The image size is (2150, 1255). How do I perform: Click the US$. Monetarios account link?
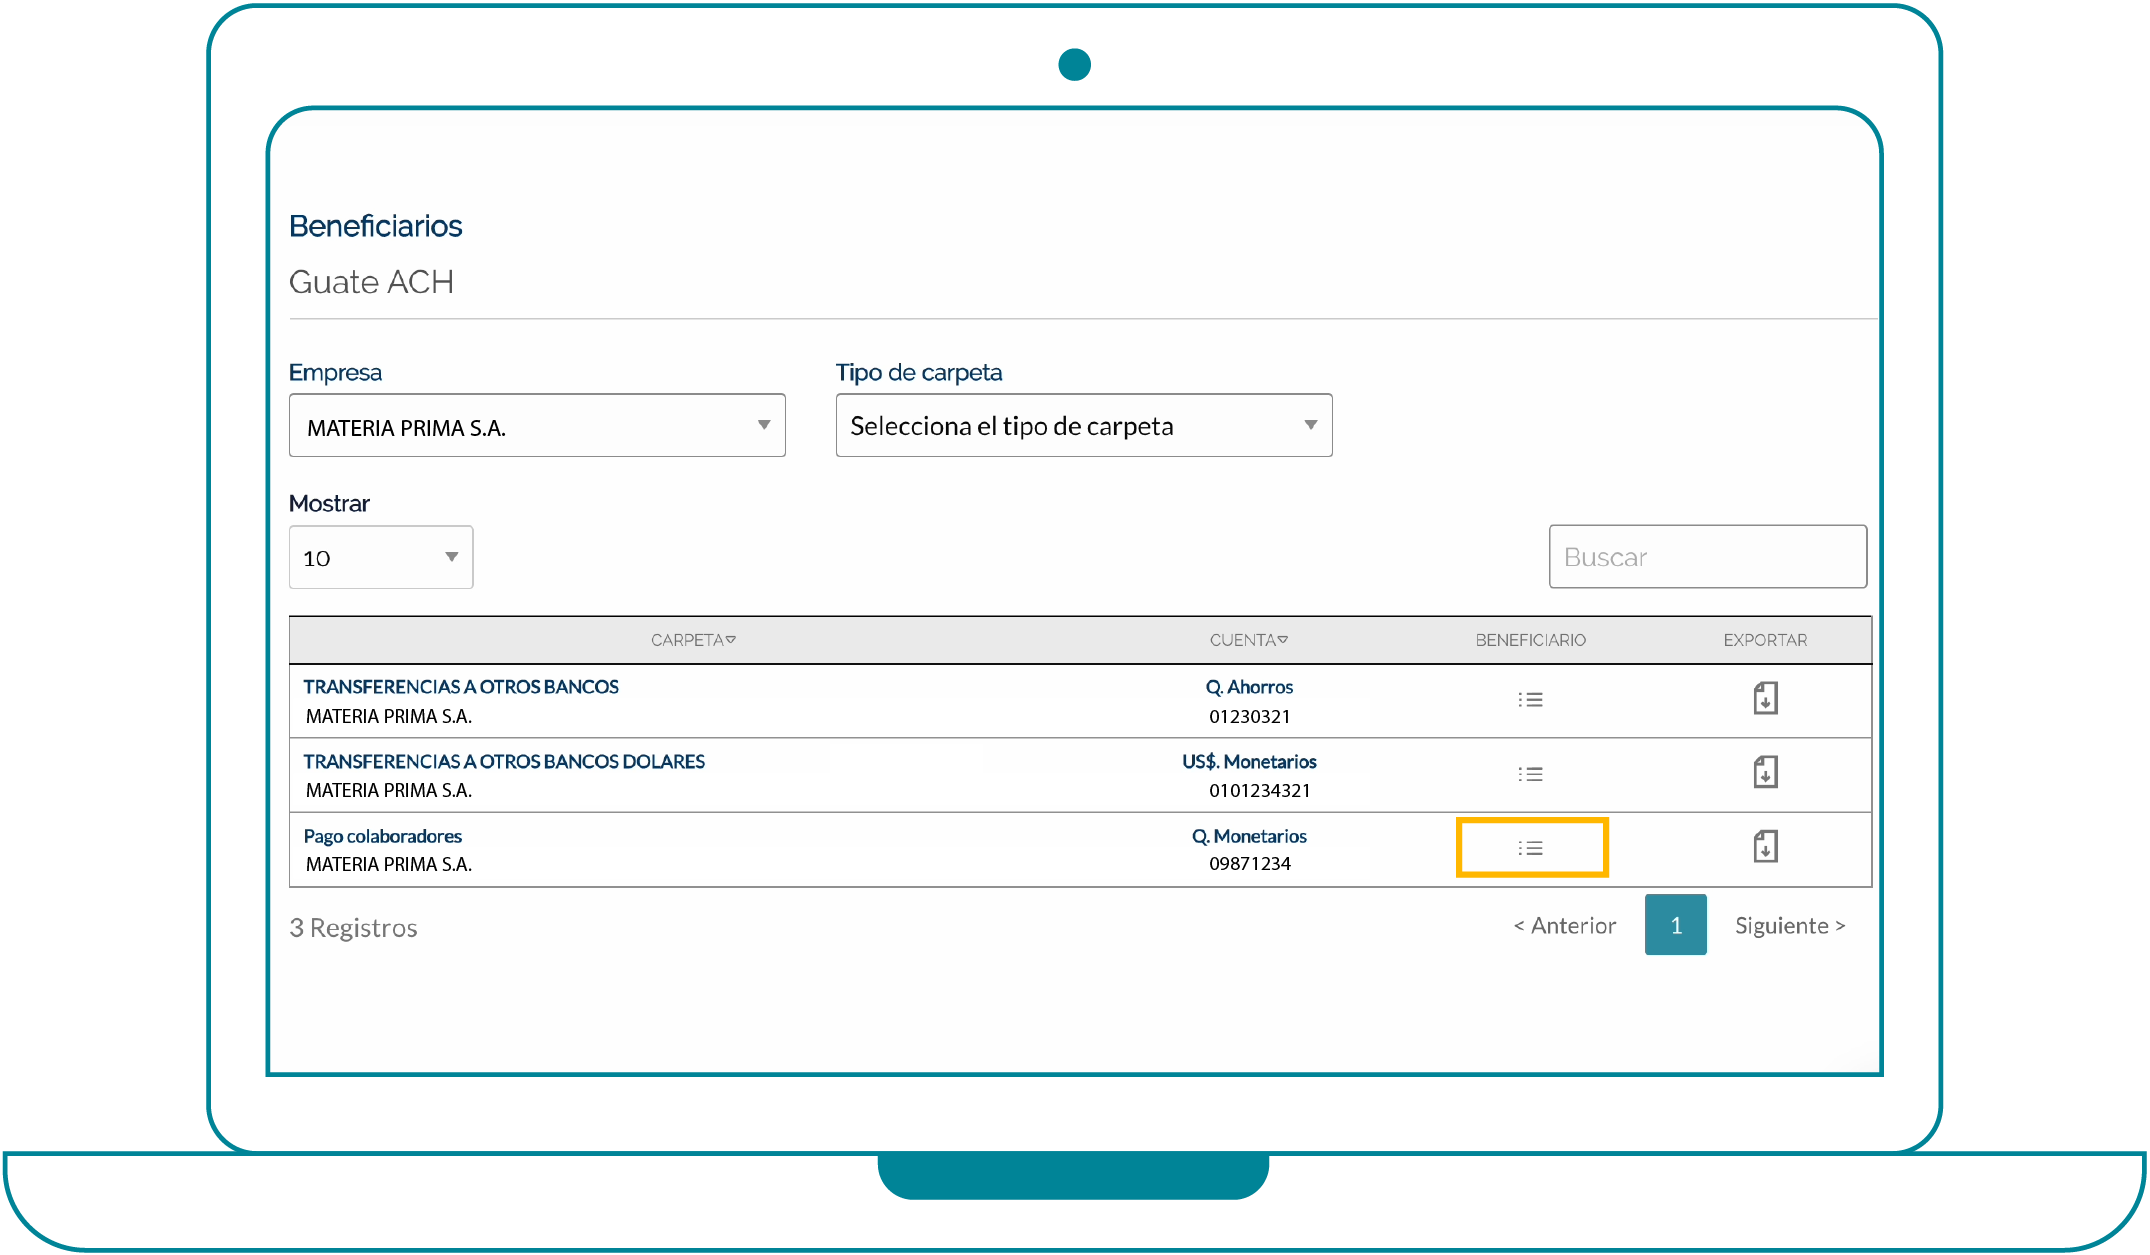[x=1249, y=762]
